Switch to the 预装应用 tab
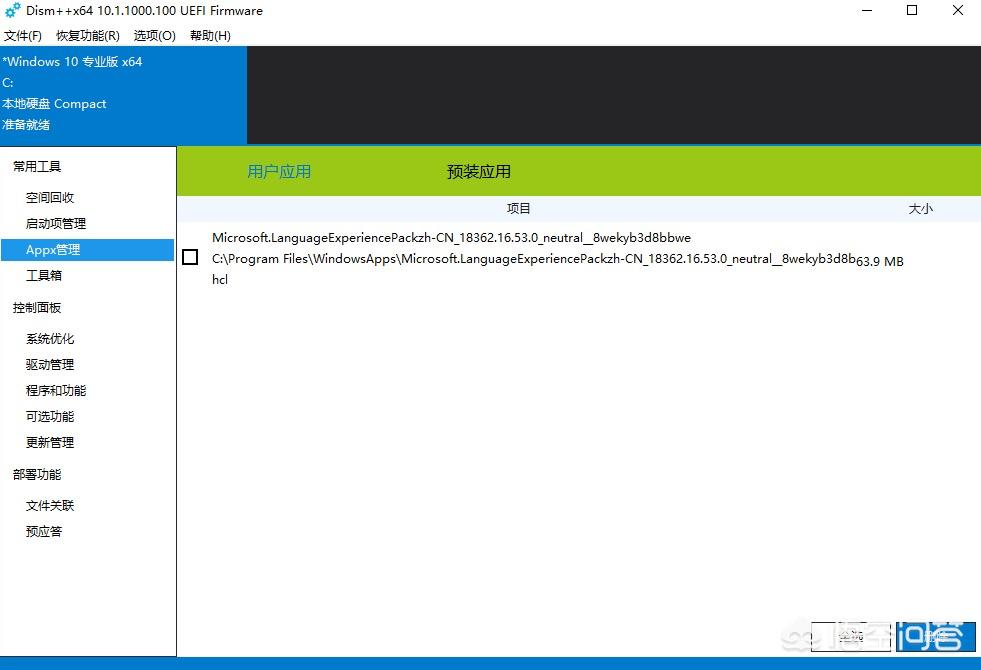The height and width of the screenshot is (670, 981). (x=479, y=171)
